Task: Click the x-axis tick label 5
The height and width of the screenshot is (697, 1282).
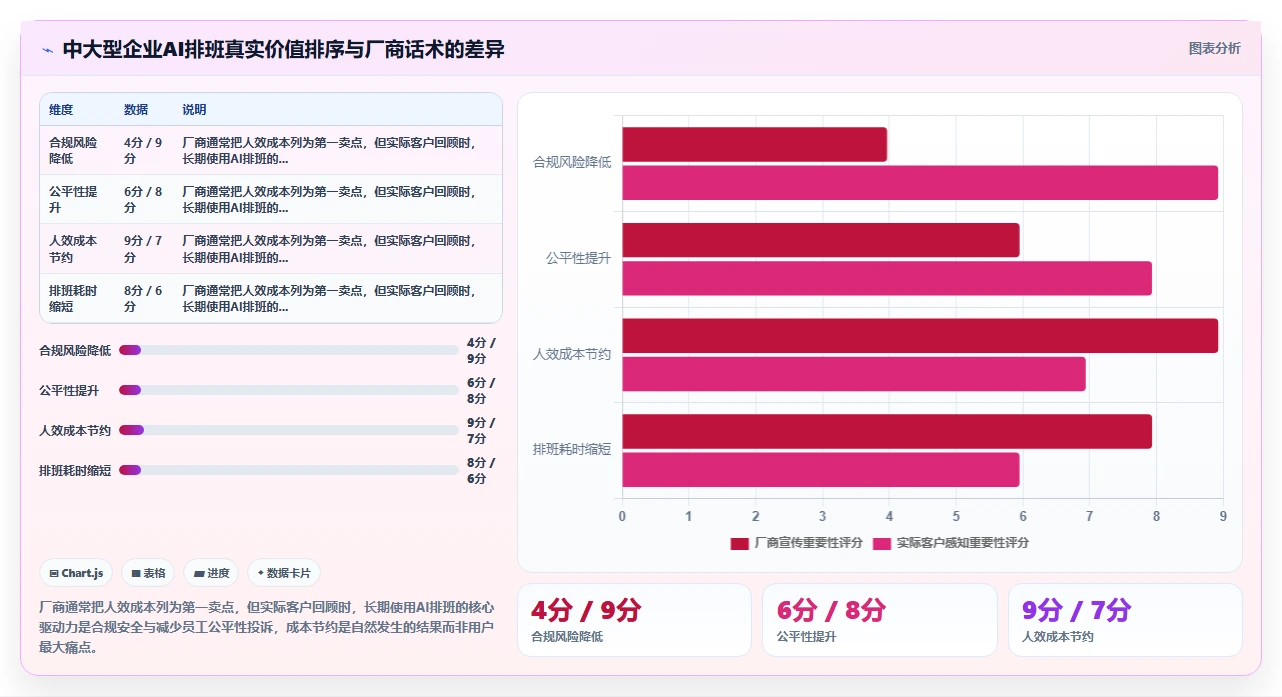Action: 956,516
